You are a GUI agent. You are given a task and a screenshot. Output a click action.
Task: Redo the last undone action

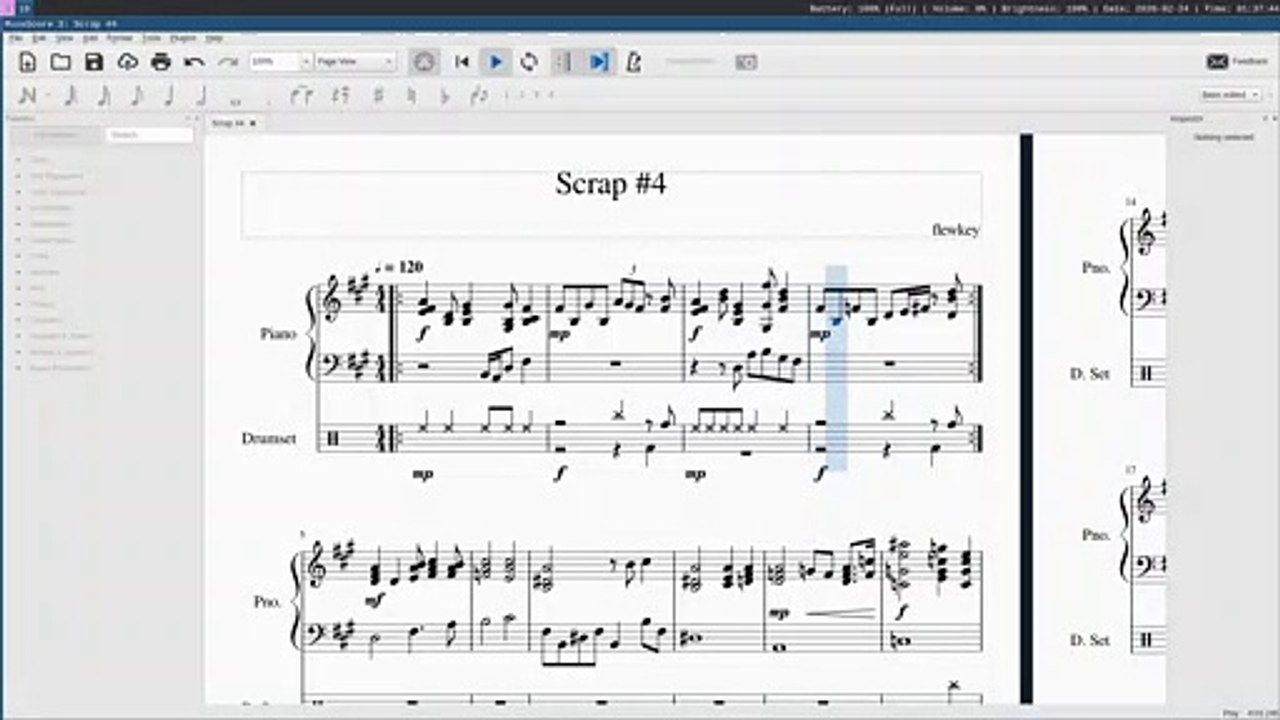(x=228, y=62)
